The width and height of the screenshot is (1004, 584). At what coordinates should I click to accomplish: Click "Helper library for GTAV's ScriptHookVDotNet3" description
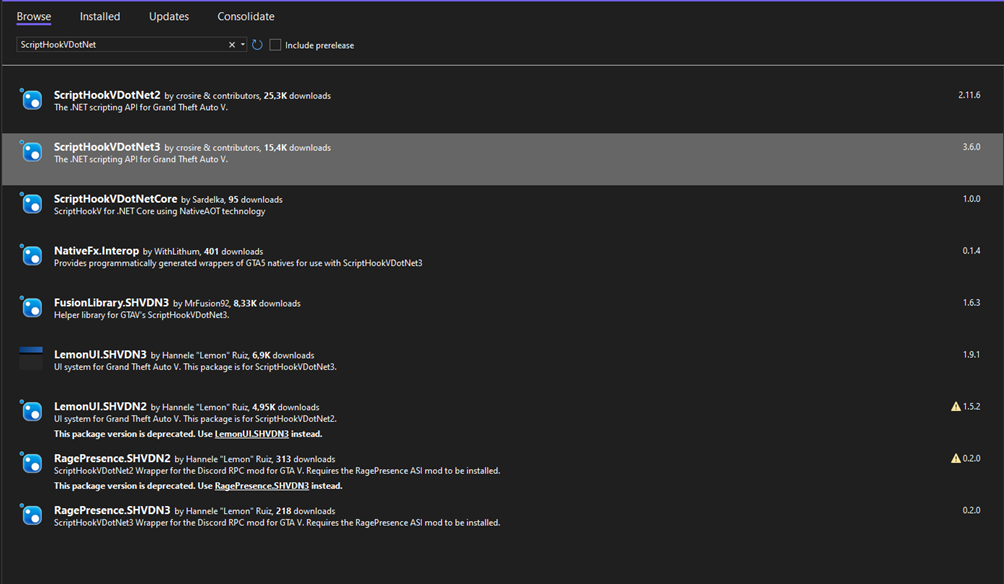pyautogui.click(x=142, y=315)
